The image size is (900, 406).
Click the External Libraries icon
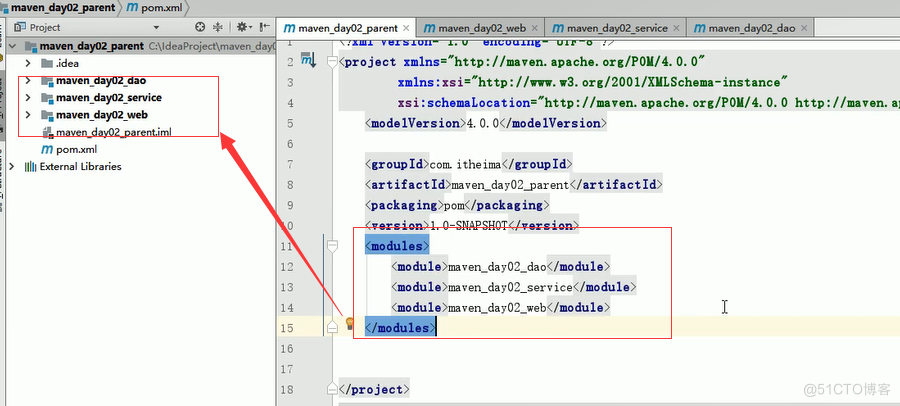(30, 167)
